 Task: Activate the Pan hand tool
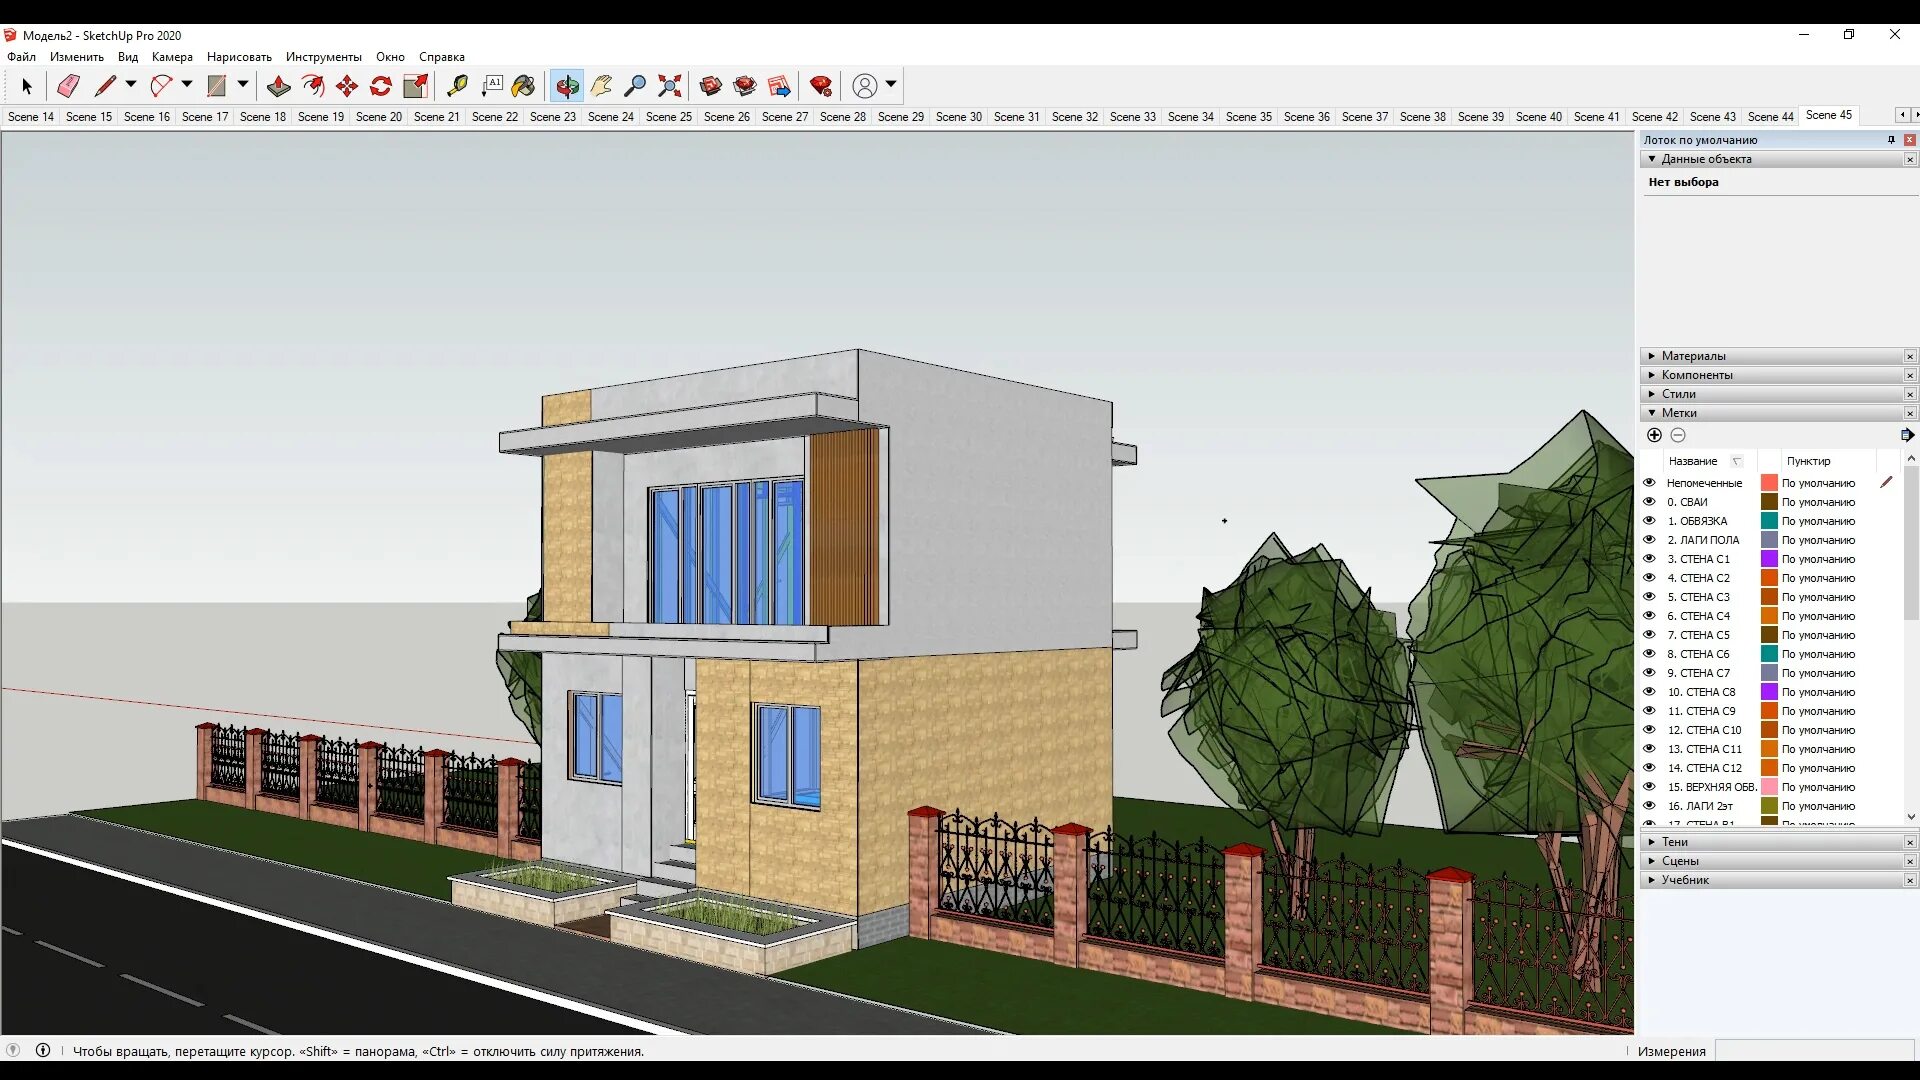601,86
